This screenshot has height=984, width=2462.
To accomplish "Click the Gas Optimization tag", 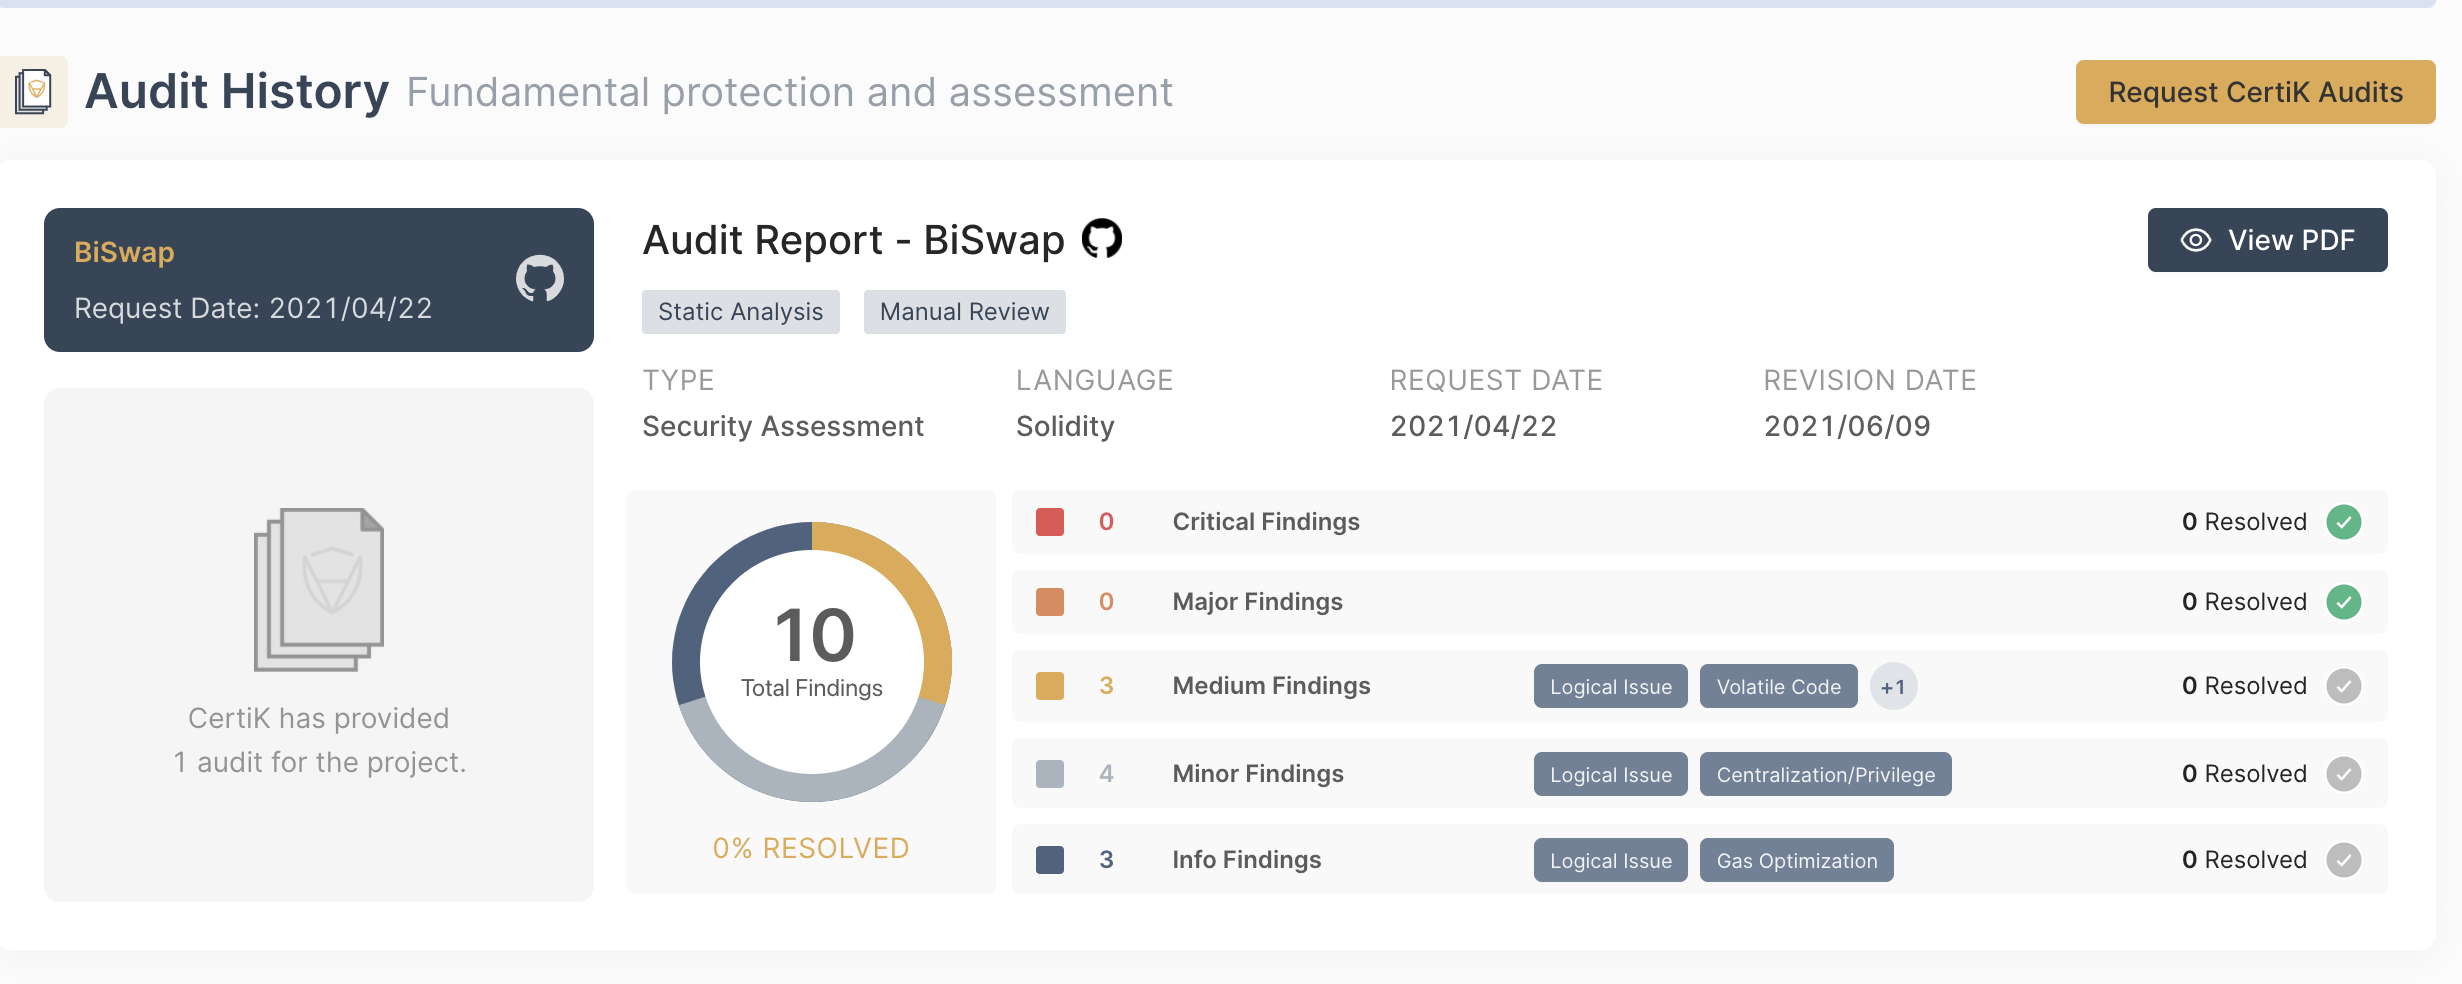I will (1797, 860).
